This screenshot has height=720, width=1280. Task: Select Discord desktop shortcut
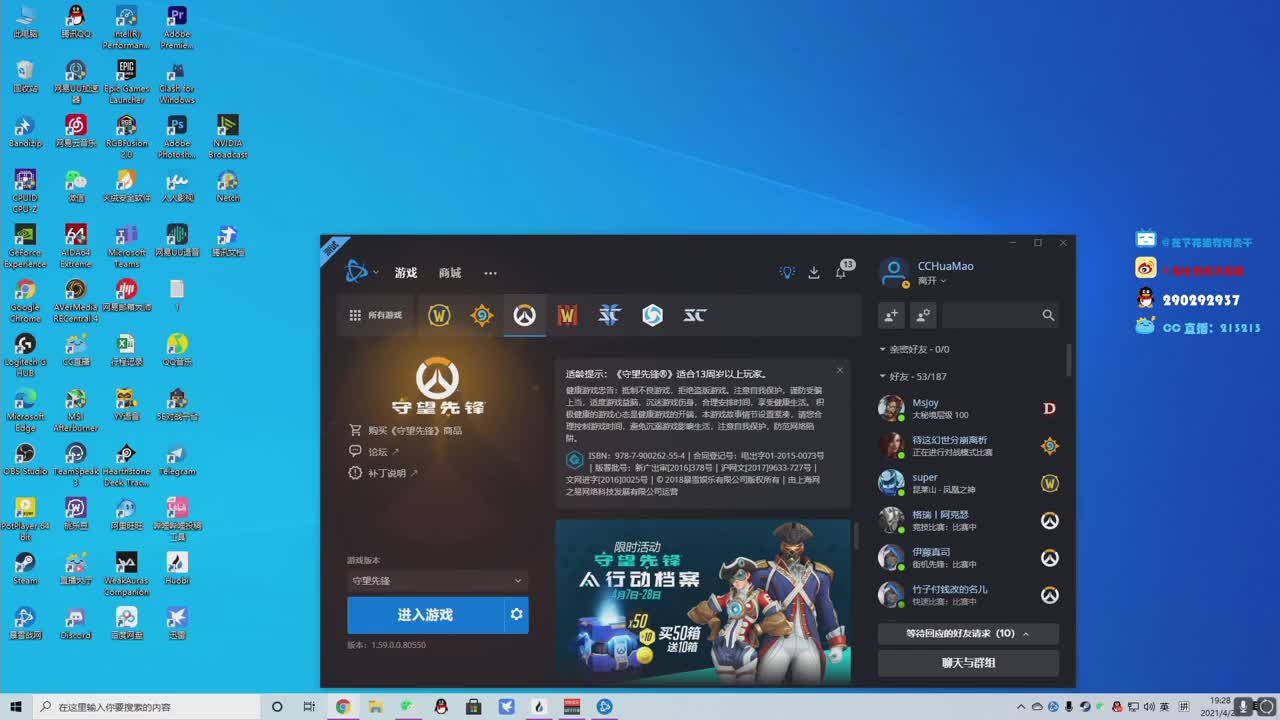pos(76,622)
